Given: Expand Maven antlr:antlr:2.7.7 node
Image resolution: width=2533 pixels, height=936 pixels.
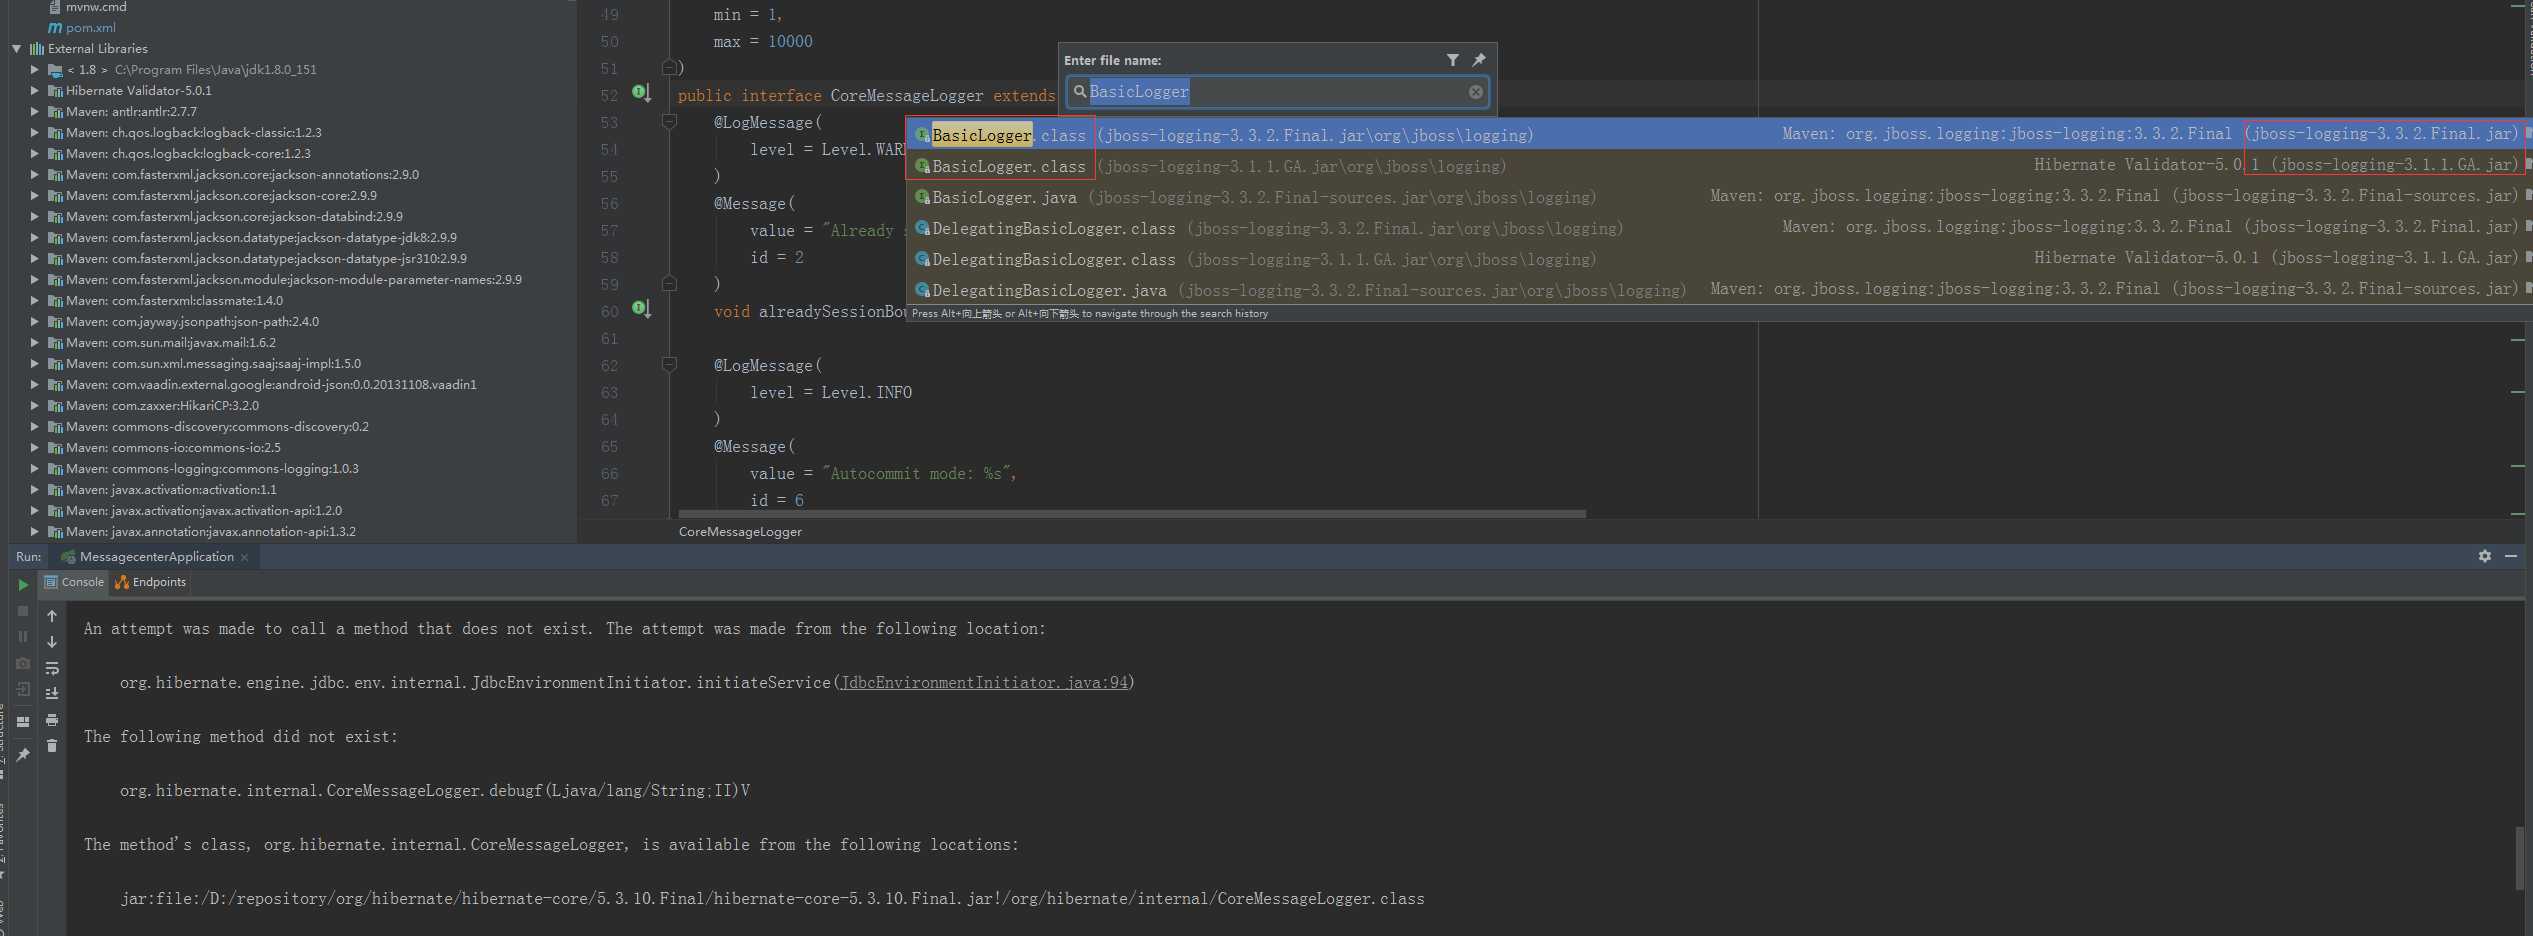Looking at the screenshot, I should pyautogui.click(x=34, y=111).
